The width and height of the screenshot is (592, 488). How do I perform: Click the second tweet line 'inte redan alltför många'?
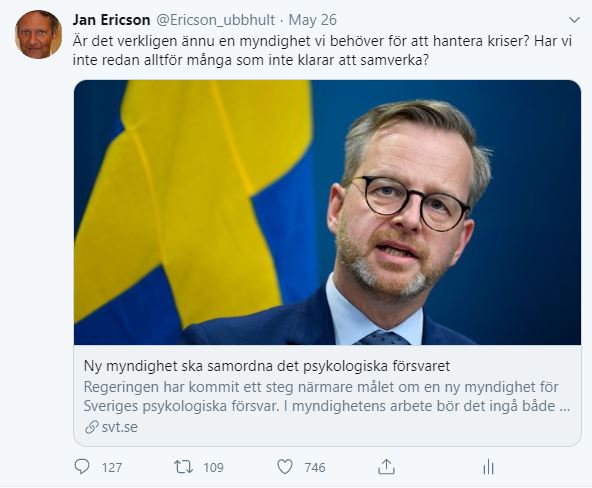click(251, 60)
